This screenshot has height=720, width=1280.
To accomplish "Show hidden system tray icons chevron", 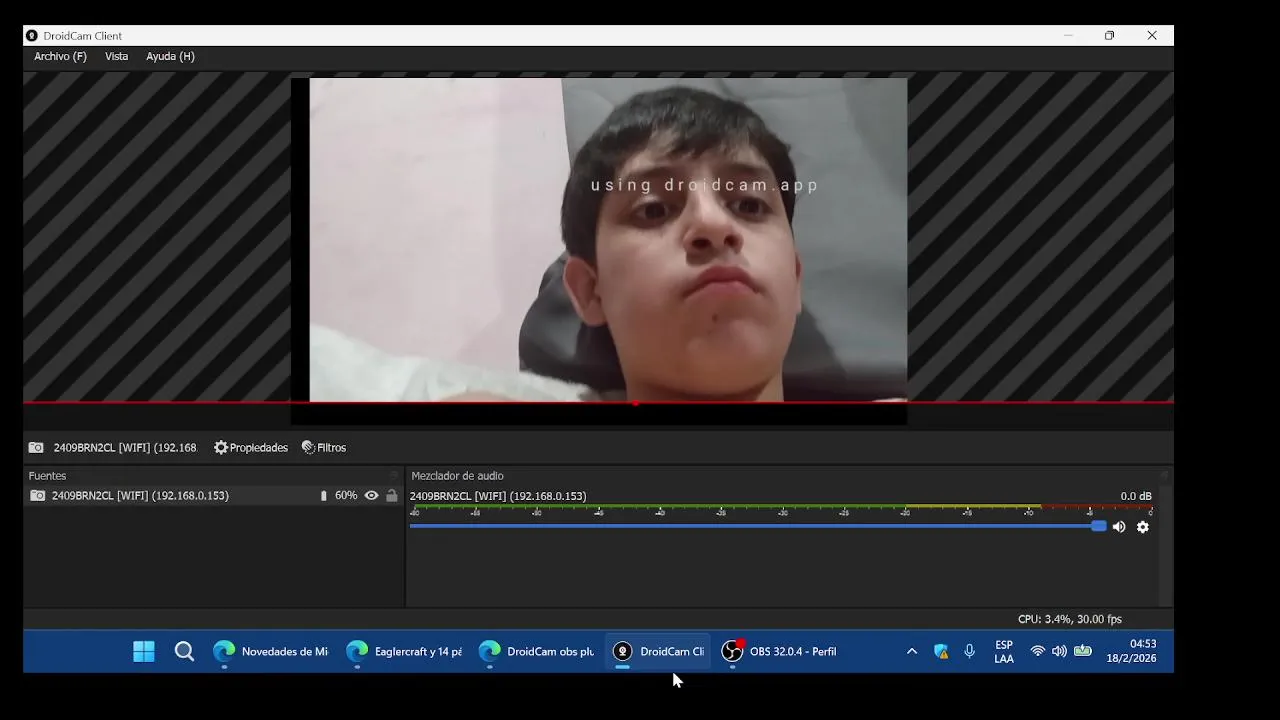I will (912, 652).
